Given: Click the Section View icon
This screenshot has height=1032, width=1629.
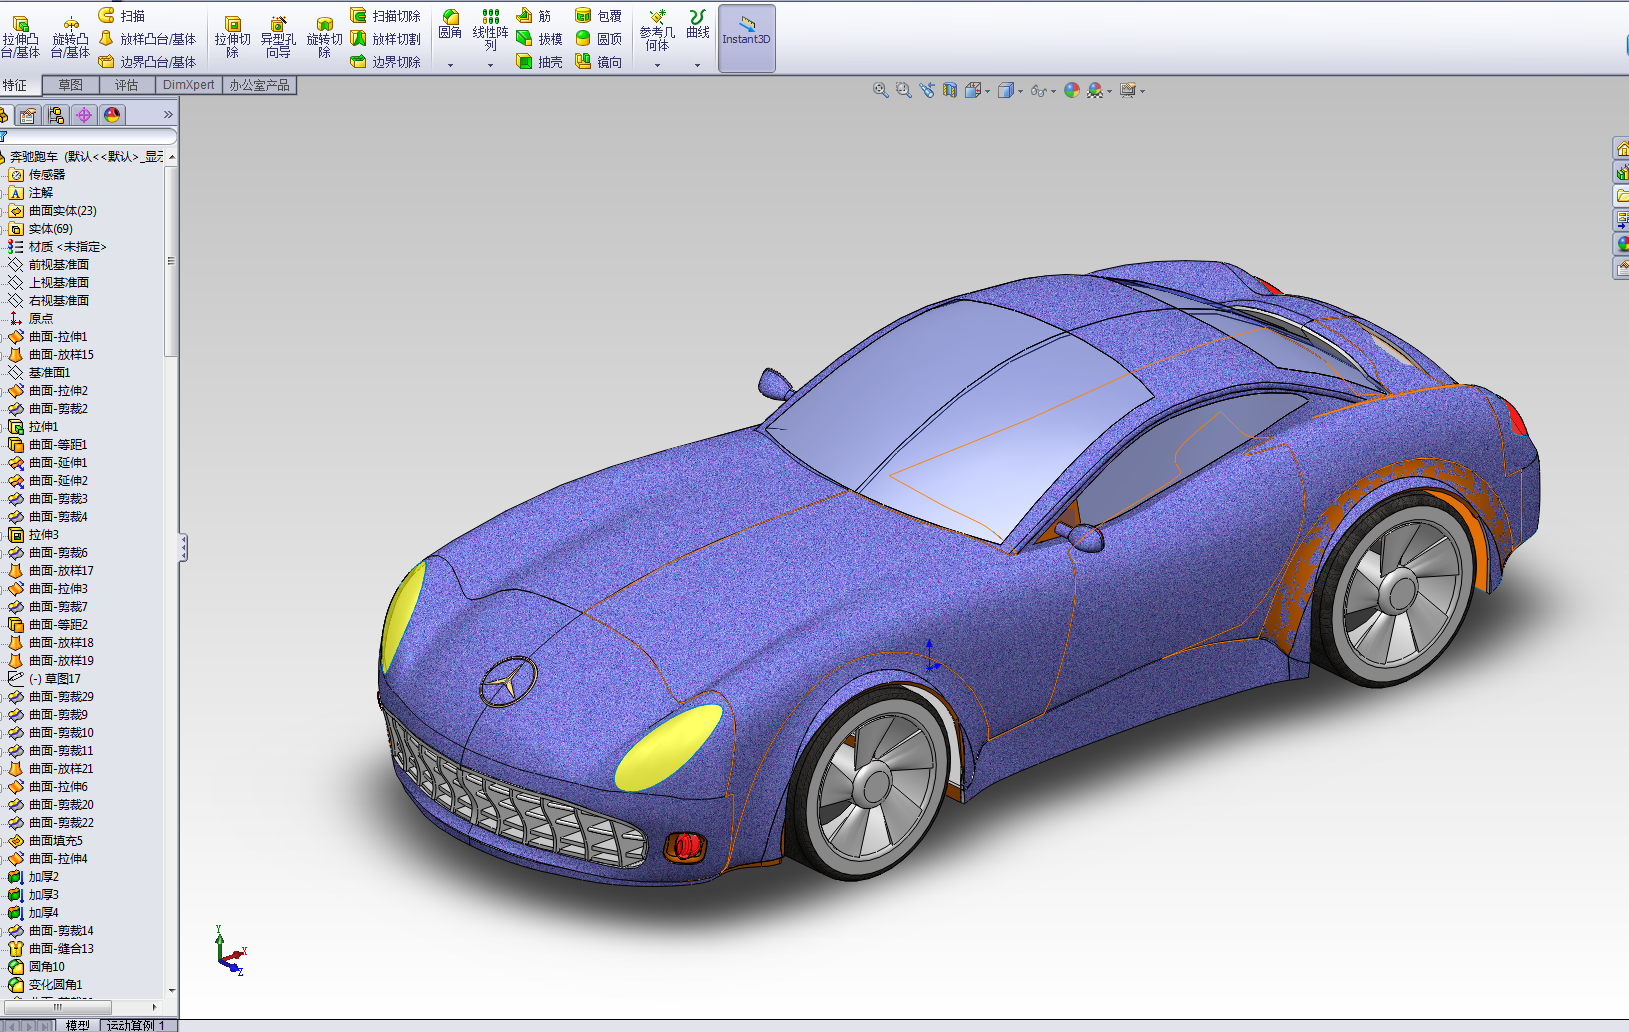Looking at the screenshot, I should [x=950, y=90].
